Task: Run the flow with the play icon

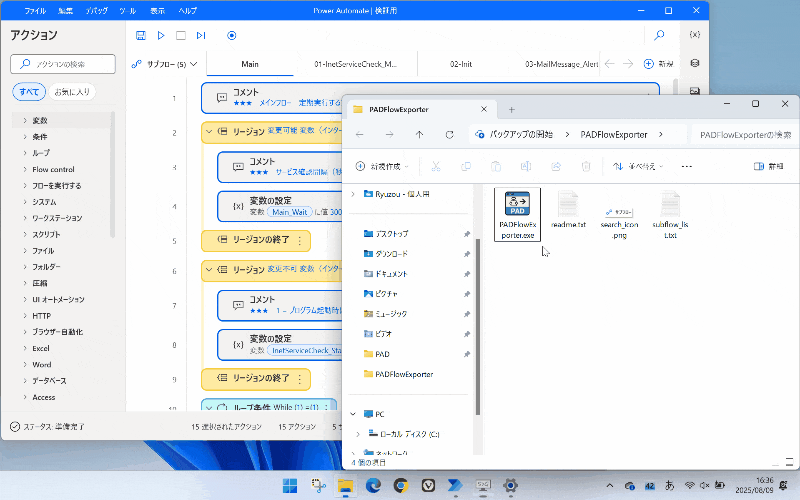Action: [x=161, y=35]
